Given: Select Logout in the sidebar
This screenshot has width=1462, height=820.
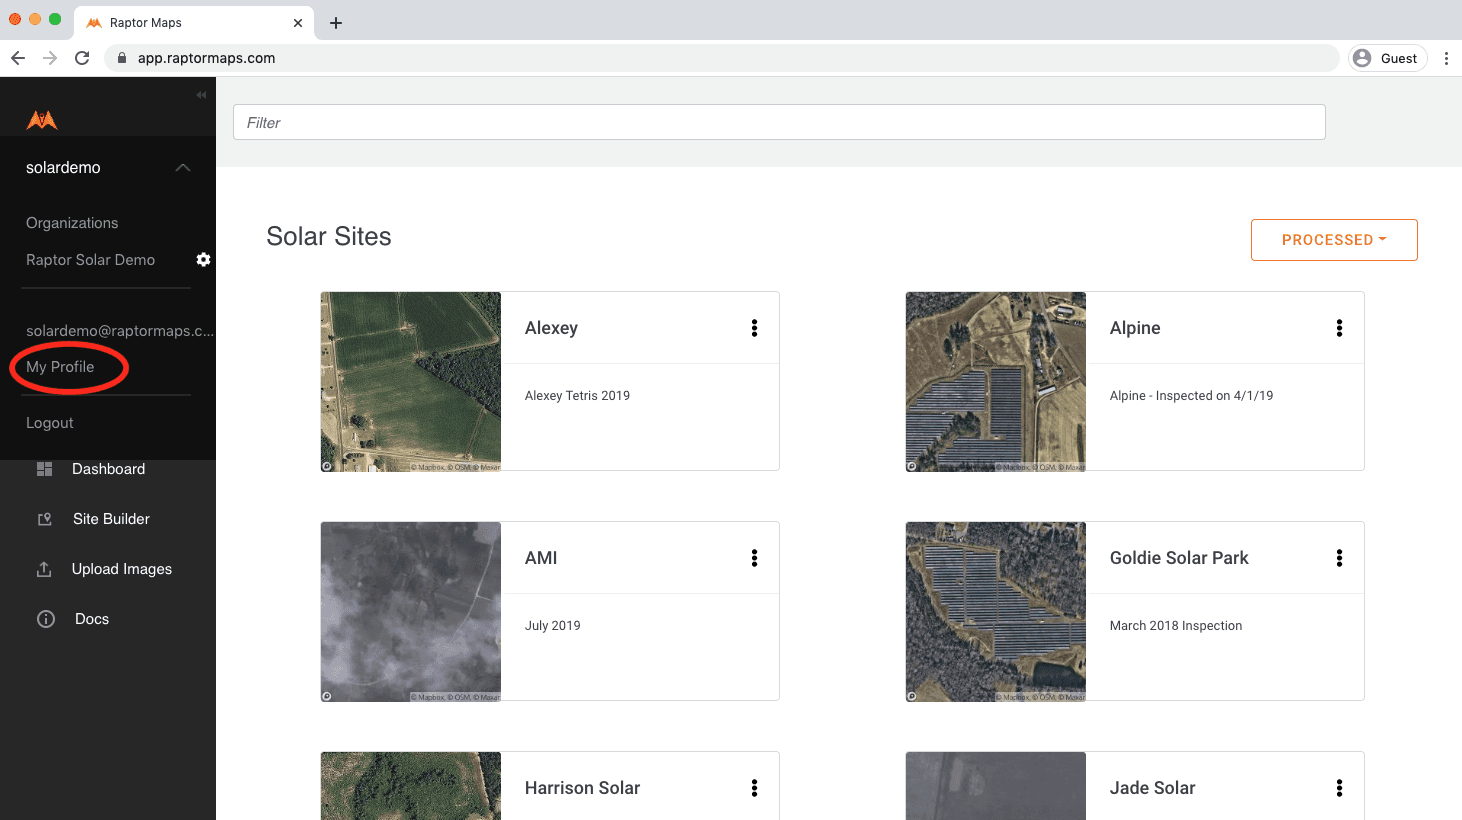Looking at the screenshot, I should tap(50, 423).
